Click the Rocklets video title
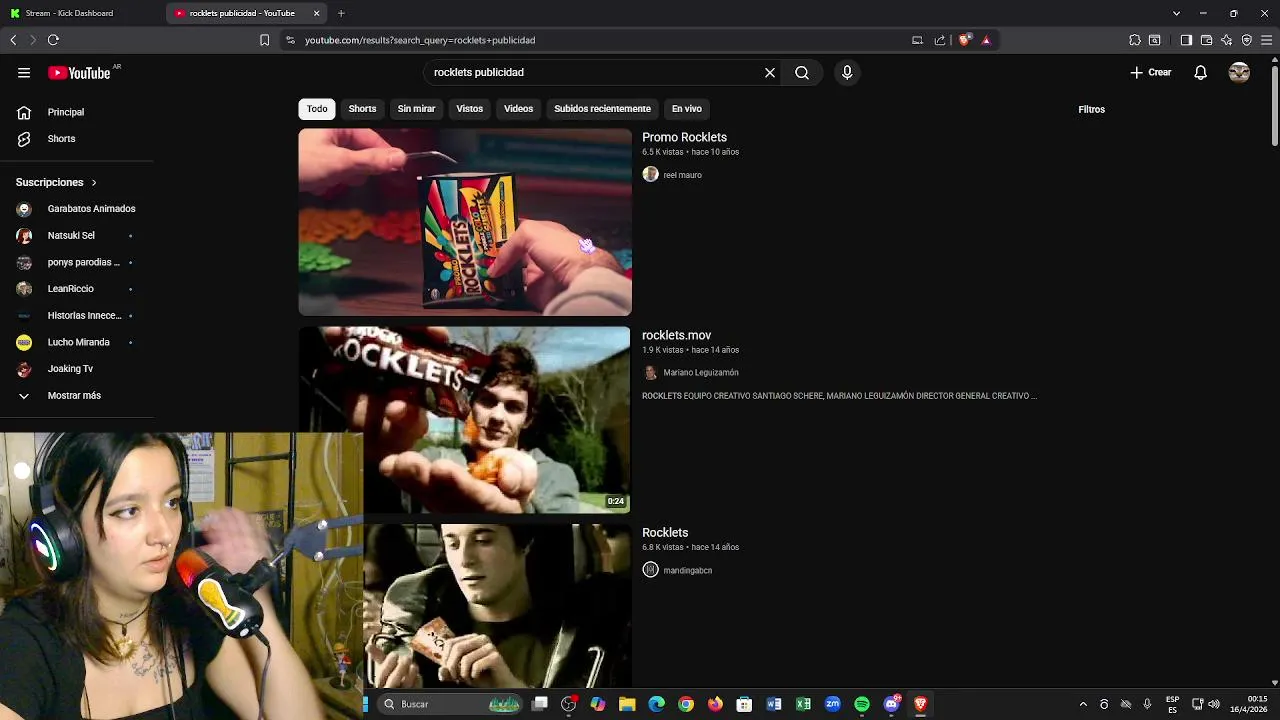Image resolution: width=1280 pixels, height=720 pixels. point(665,533)
